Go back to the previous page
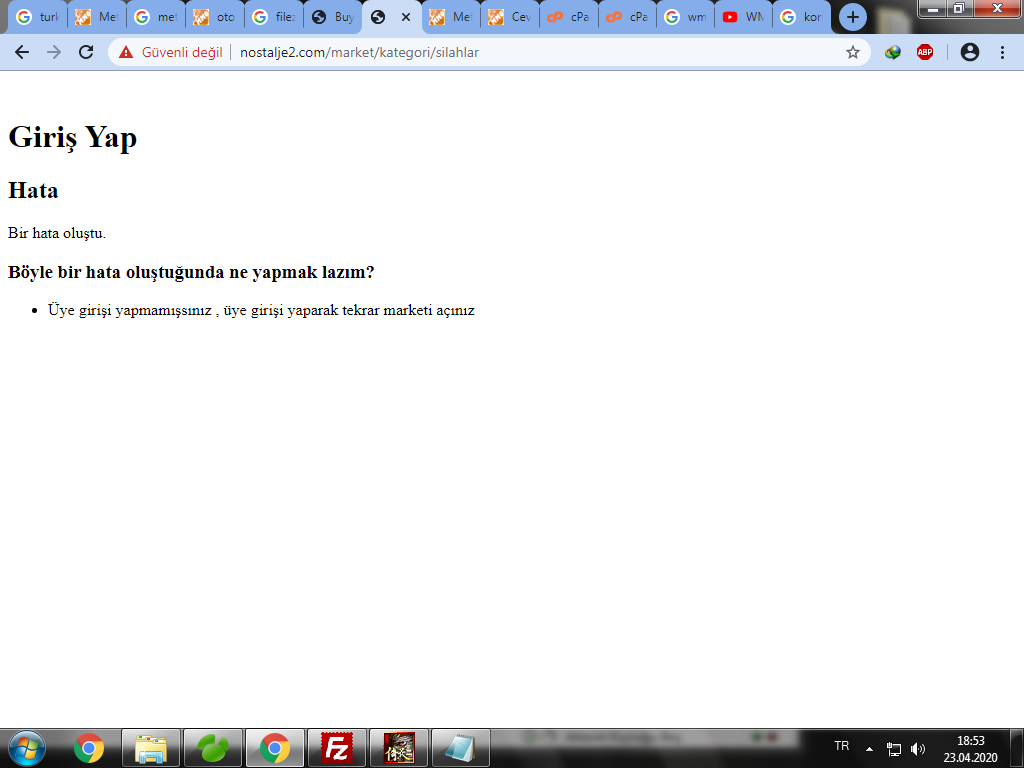 [x=22, y=52]
